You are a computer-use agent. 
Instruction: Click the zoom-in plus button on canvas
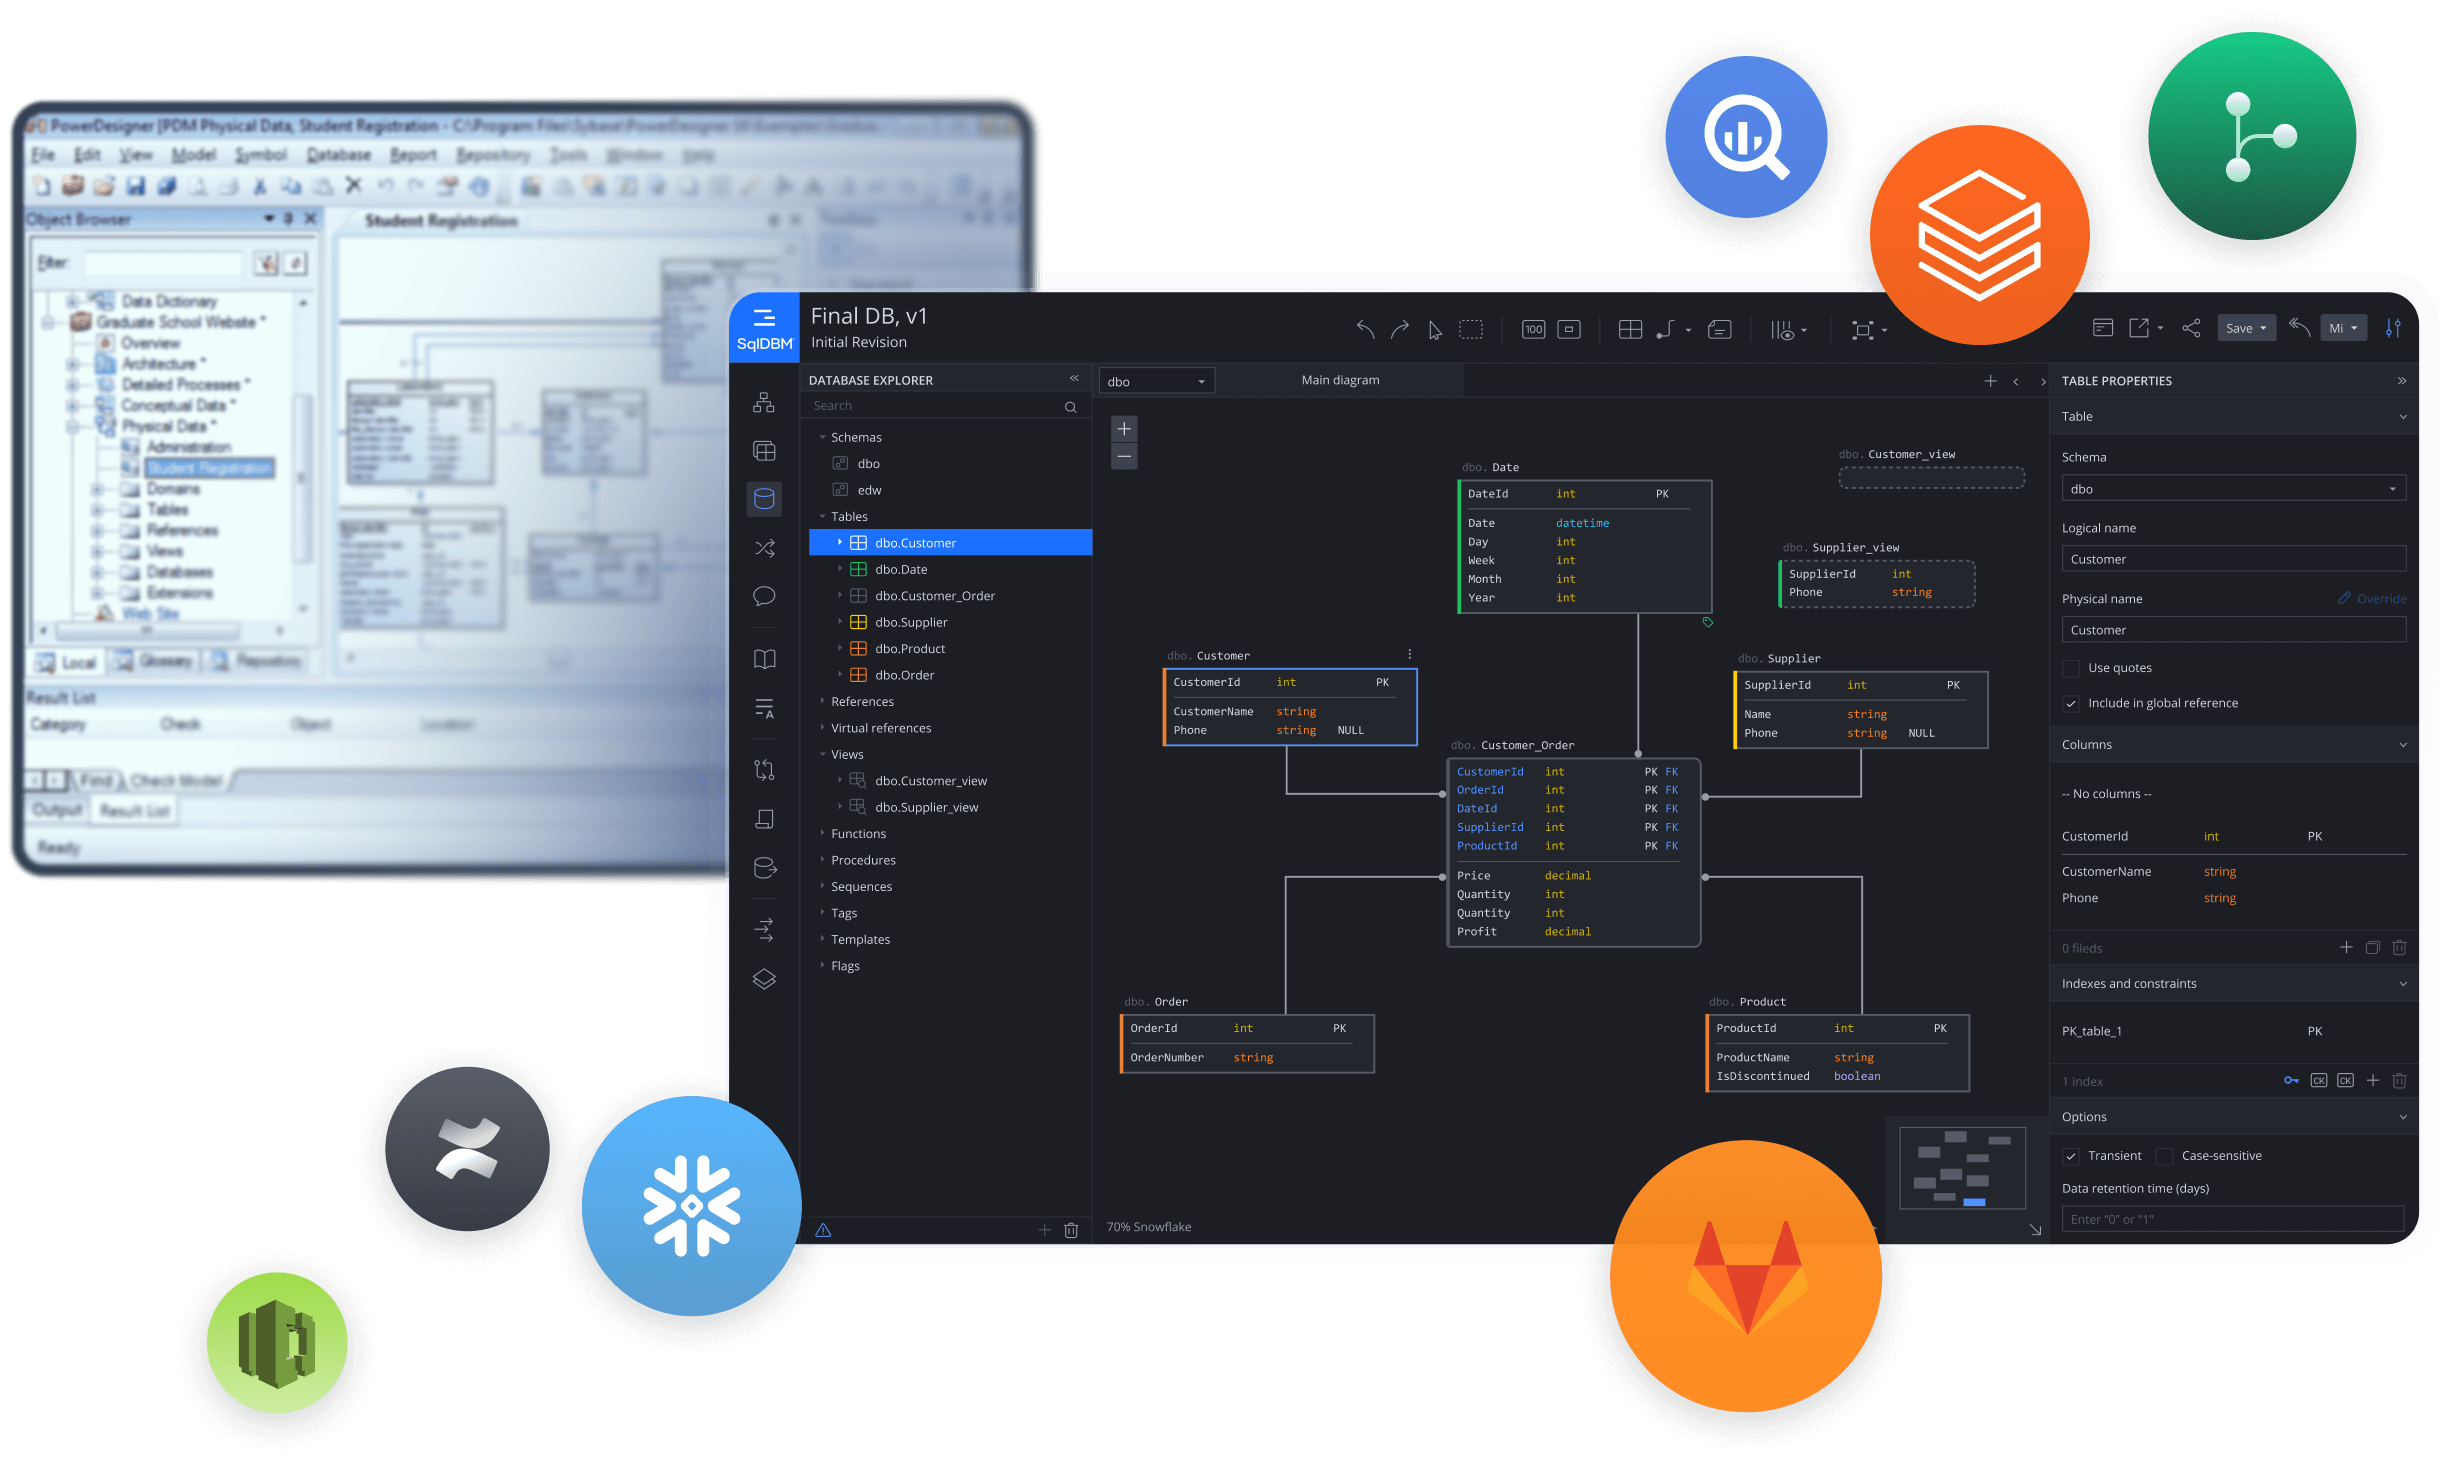point(1124,428)
